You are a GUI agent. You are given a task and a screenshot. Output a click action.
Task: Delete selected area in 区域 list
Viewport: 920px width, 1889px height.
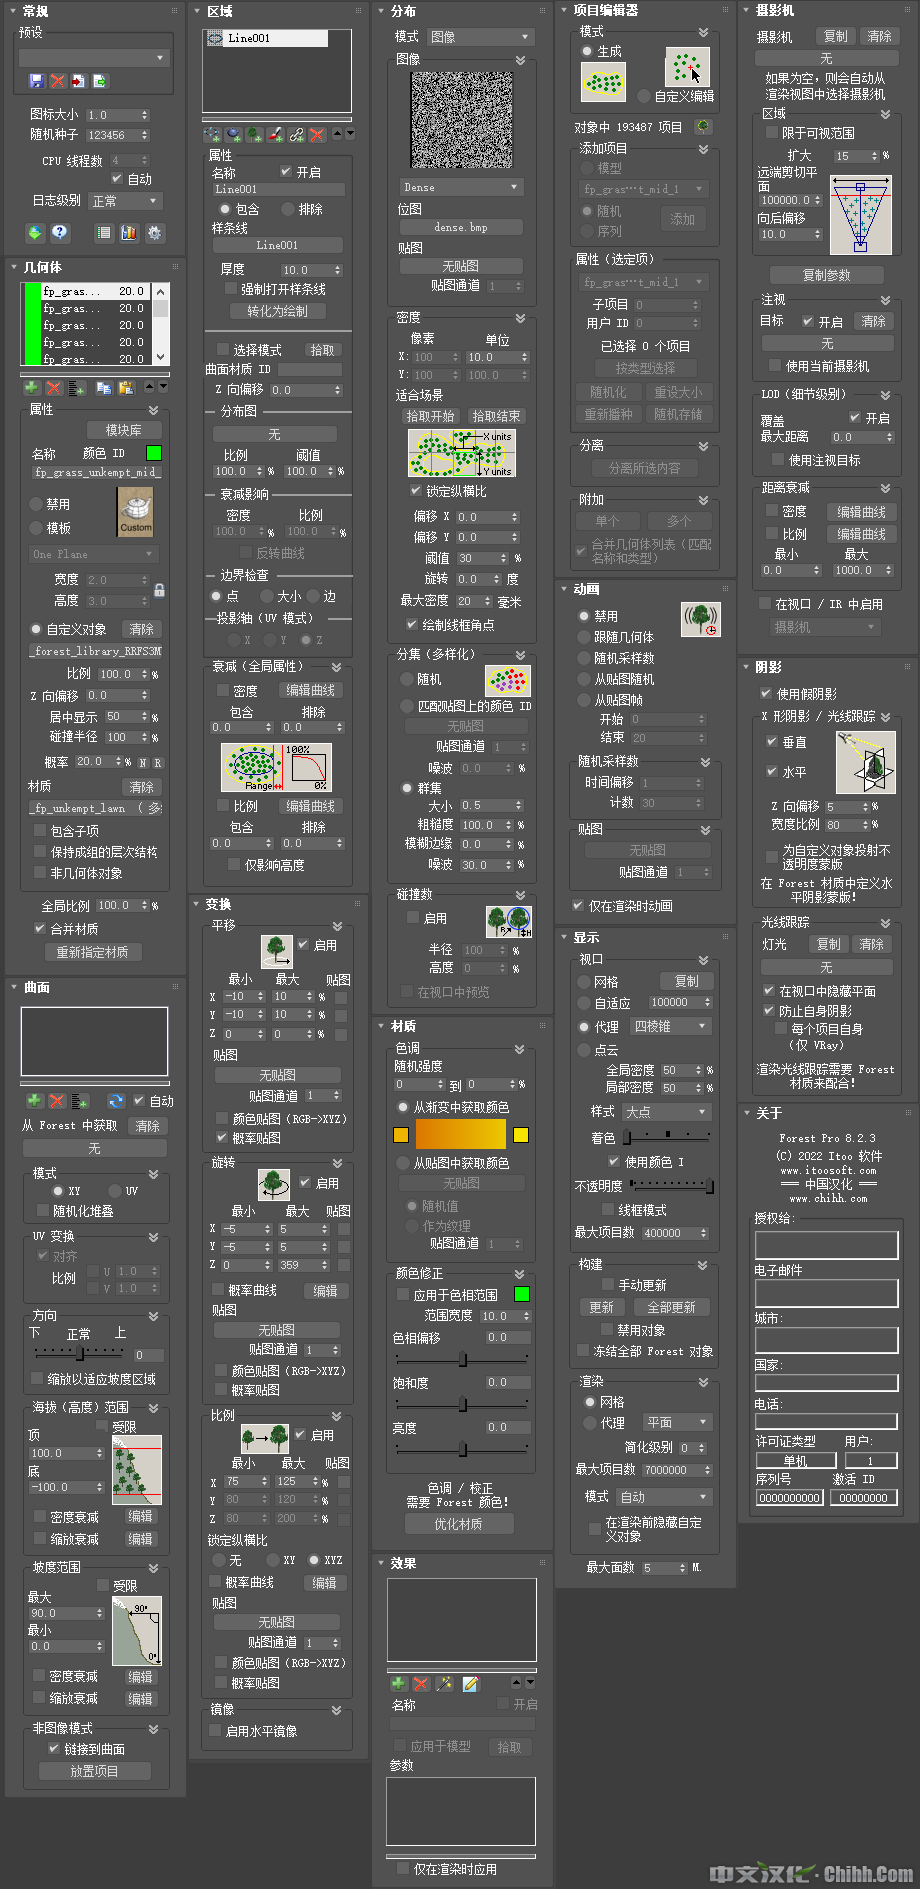[317, 134]
